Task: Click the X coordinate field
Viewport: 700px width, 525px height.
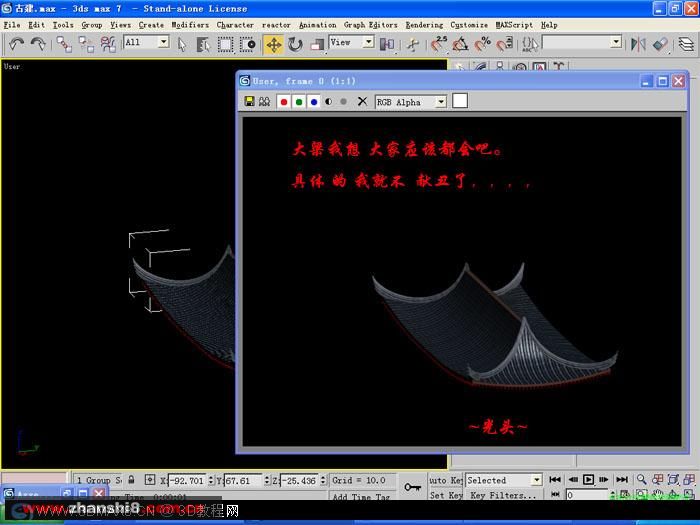Action: (x=187, y=480)
